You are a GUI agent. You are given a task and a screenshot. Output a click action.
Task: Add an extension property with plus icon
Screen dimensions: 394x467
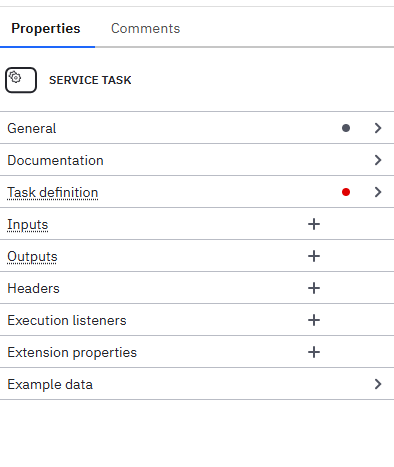(x=314, y=352)
